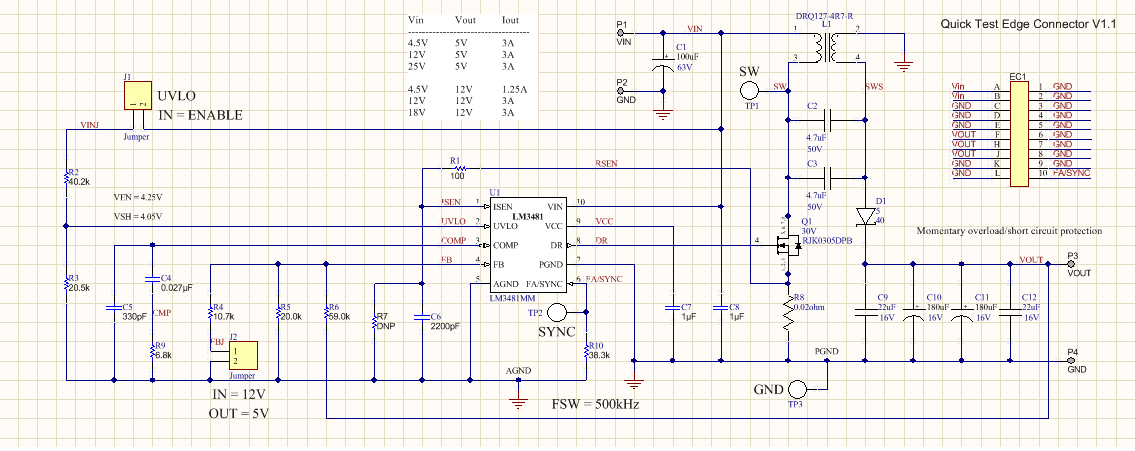Screen dimensions: 1135x451
Task: Select the J1 UVLO jumper component
Action: [x=138, y=94]
